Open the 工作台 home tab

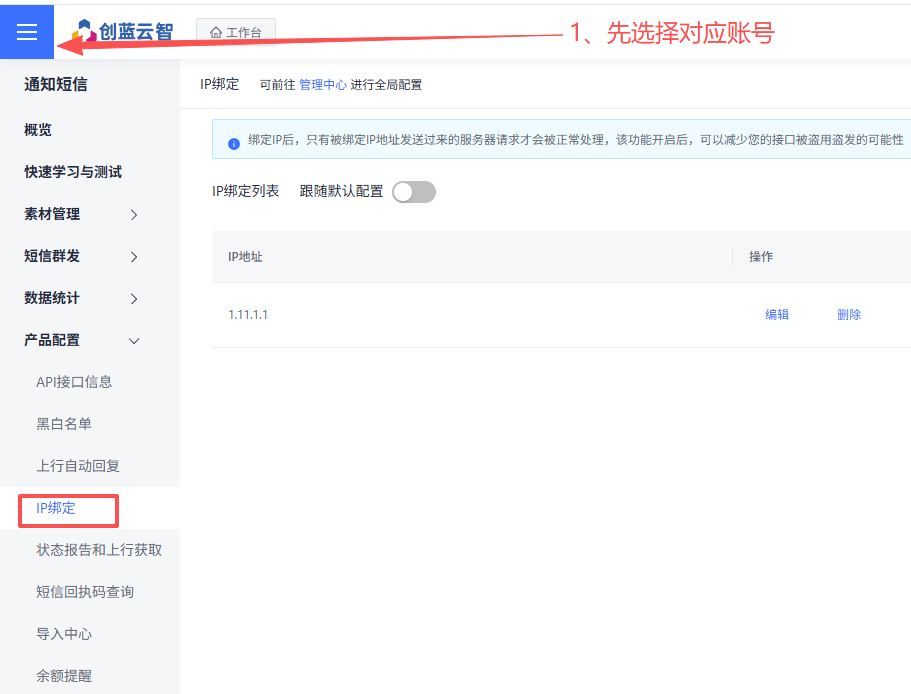[x=236, y=33]
